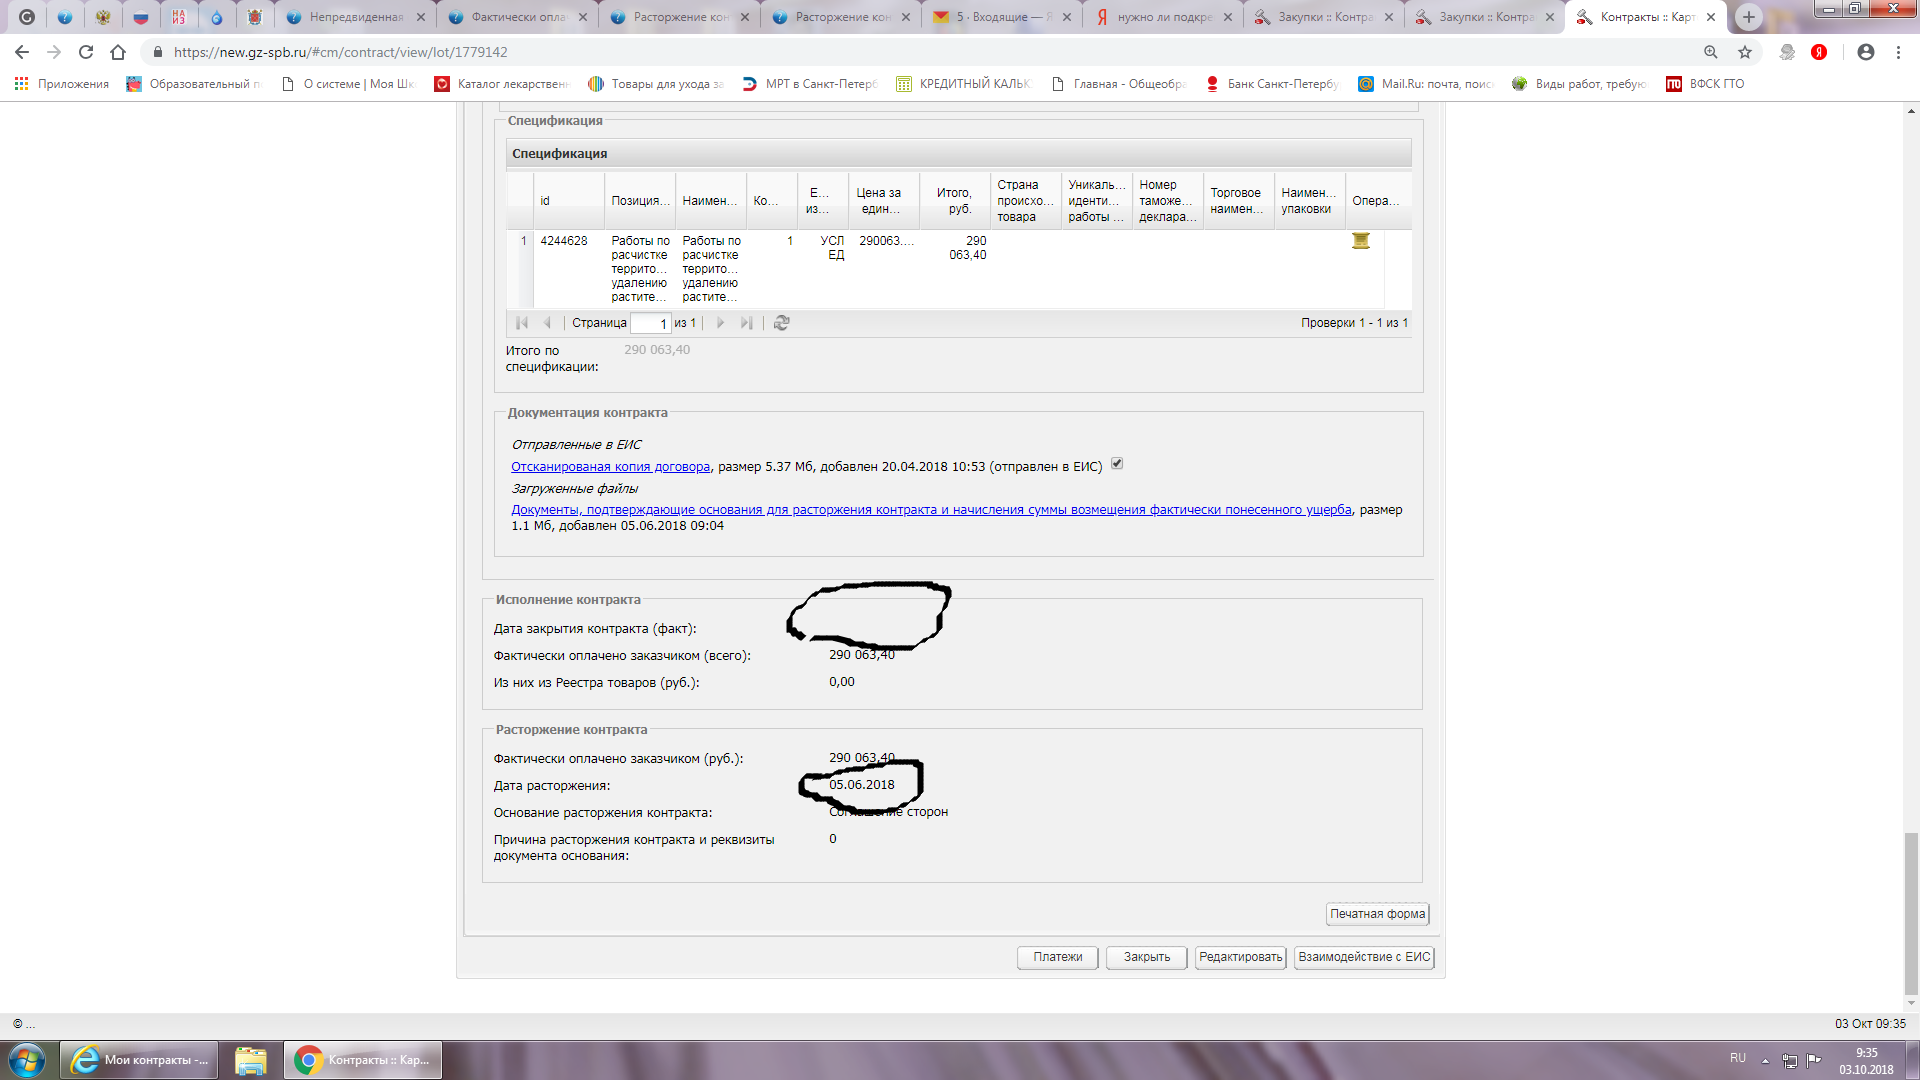
Task: Open the Yandex extension icon
Action: pos(1819,52)
